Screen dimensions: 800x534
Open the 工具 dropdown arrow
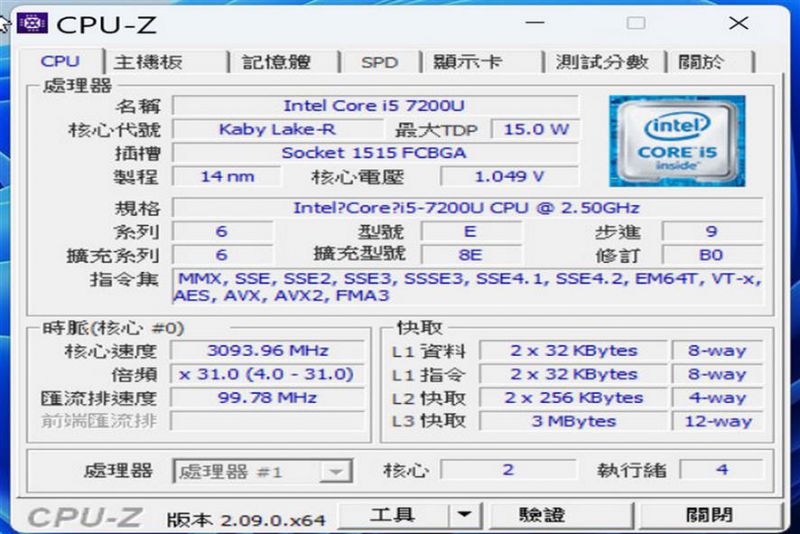[x=465, y=515]
